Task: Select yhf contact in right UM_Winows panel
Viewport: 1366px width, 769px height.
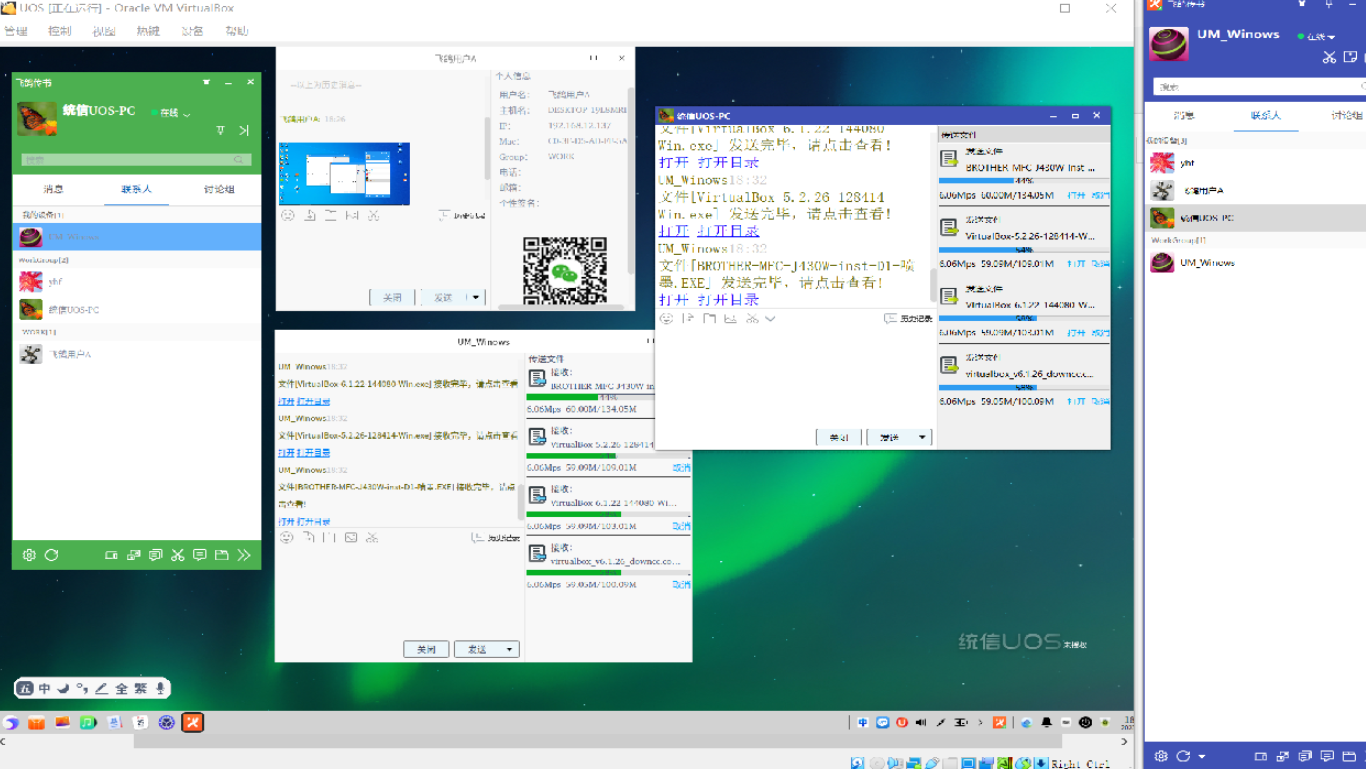Action: click(1255, 162)
